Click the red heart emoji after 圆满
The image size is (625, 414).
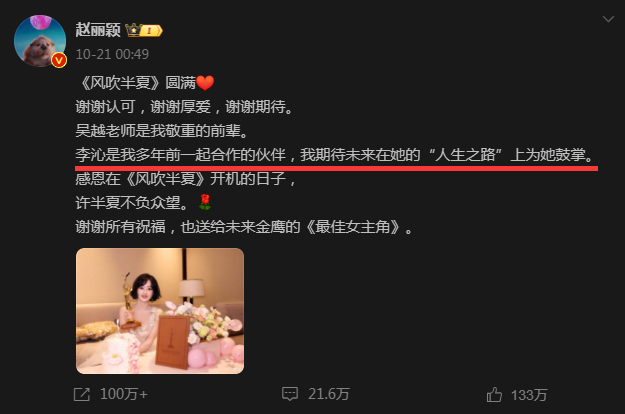(x=205, y=83)
